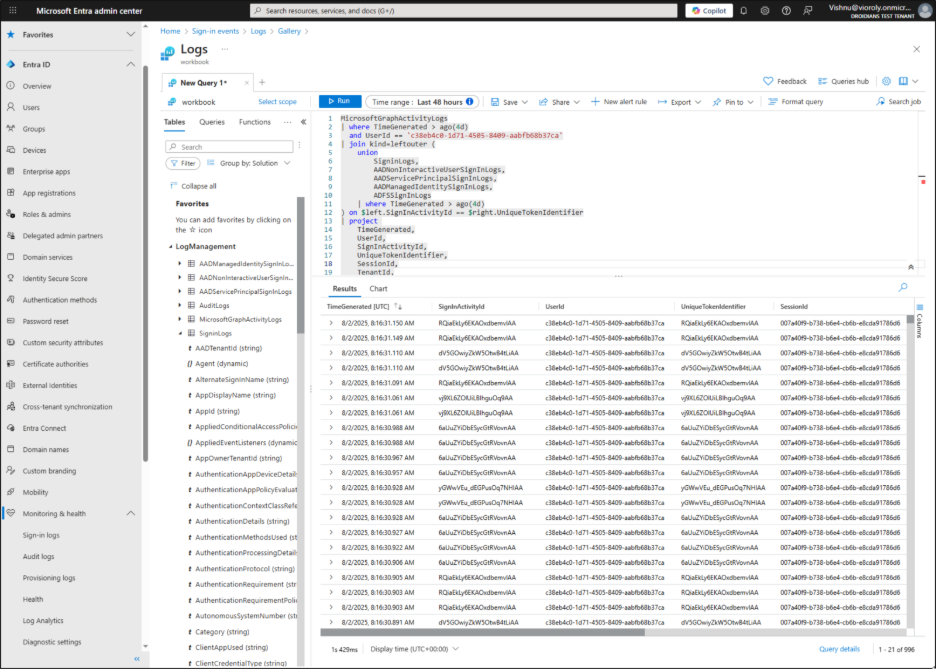This screenshot has width=936, height=669.
Task: Click the search resources box
Action: click(463, 11)
